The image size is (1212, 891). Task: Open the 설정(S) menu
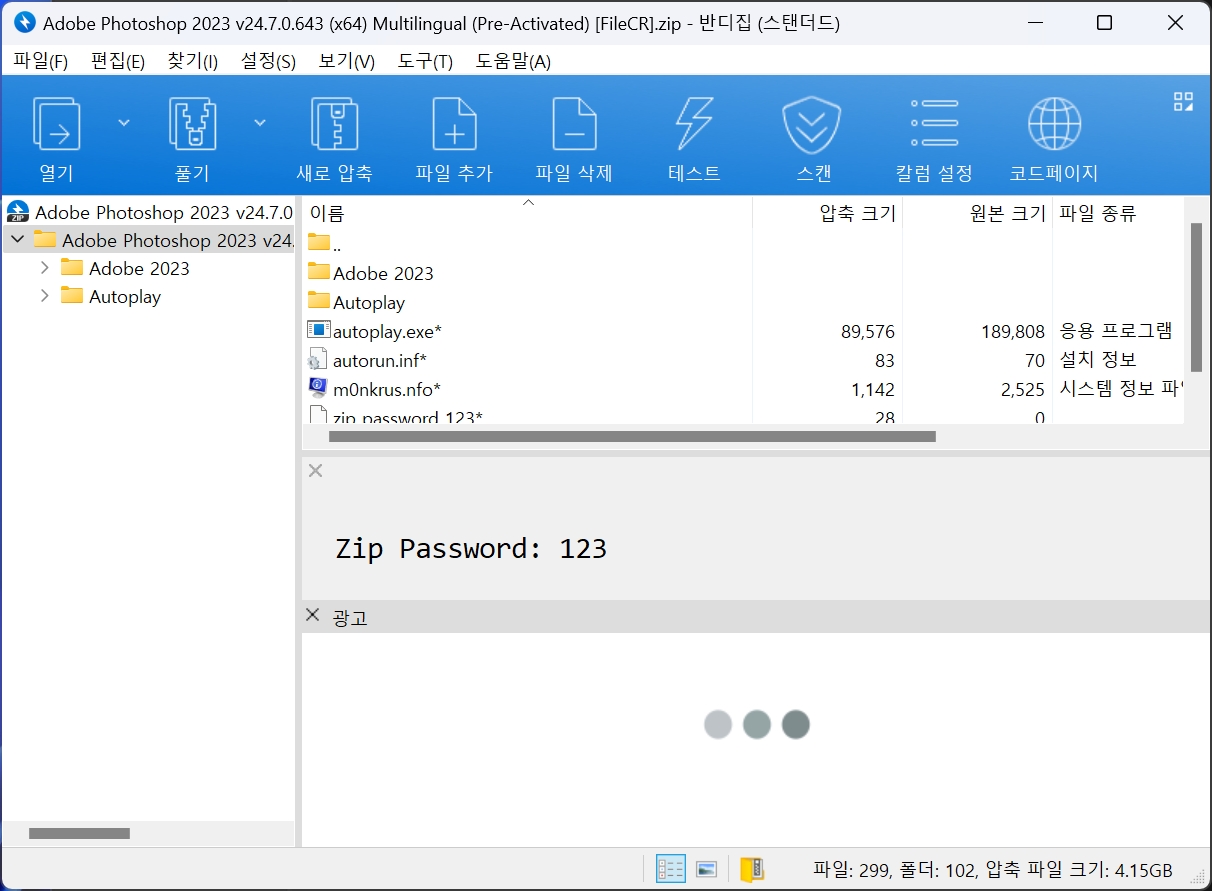pyautogui.click(x=268, y=61)
